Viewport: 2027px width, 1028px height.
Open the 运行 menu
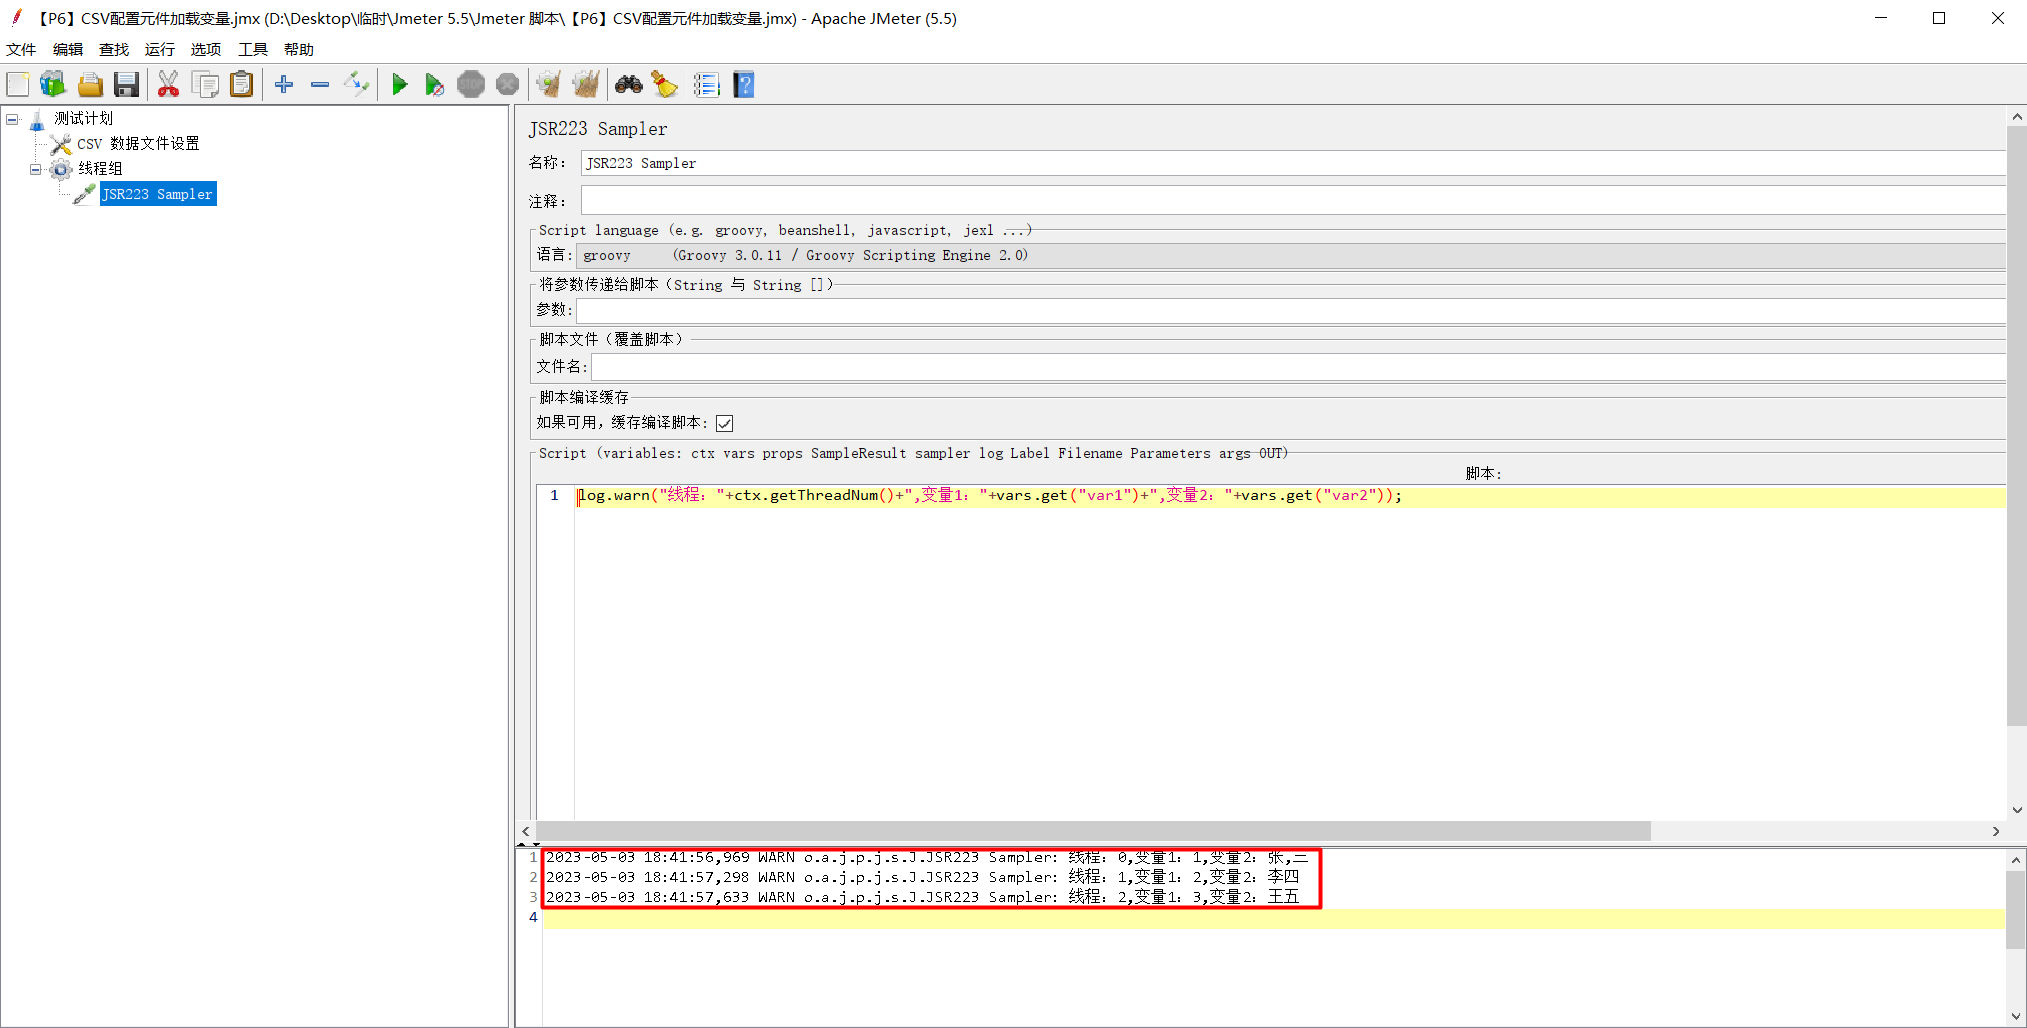click(x=160, y=49)
